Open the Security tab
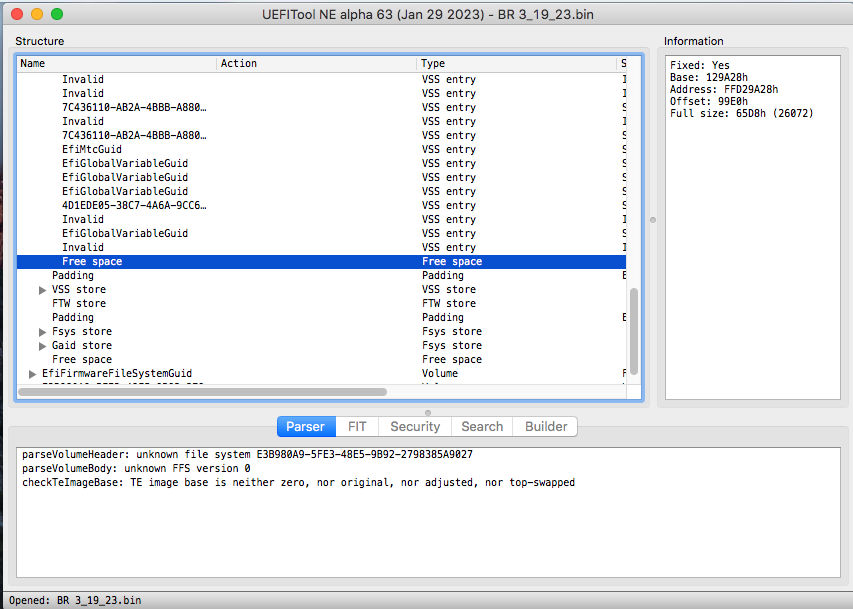853x609 pixels. 415,427
